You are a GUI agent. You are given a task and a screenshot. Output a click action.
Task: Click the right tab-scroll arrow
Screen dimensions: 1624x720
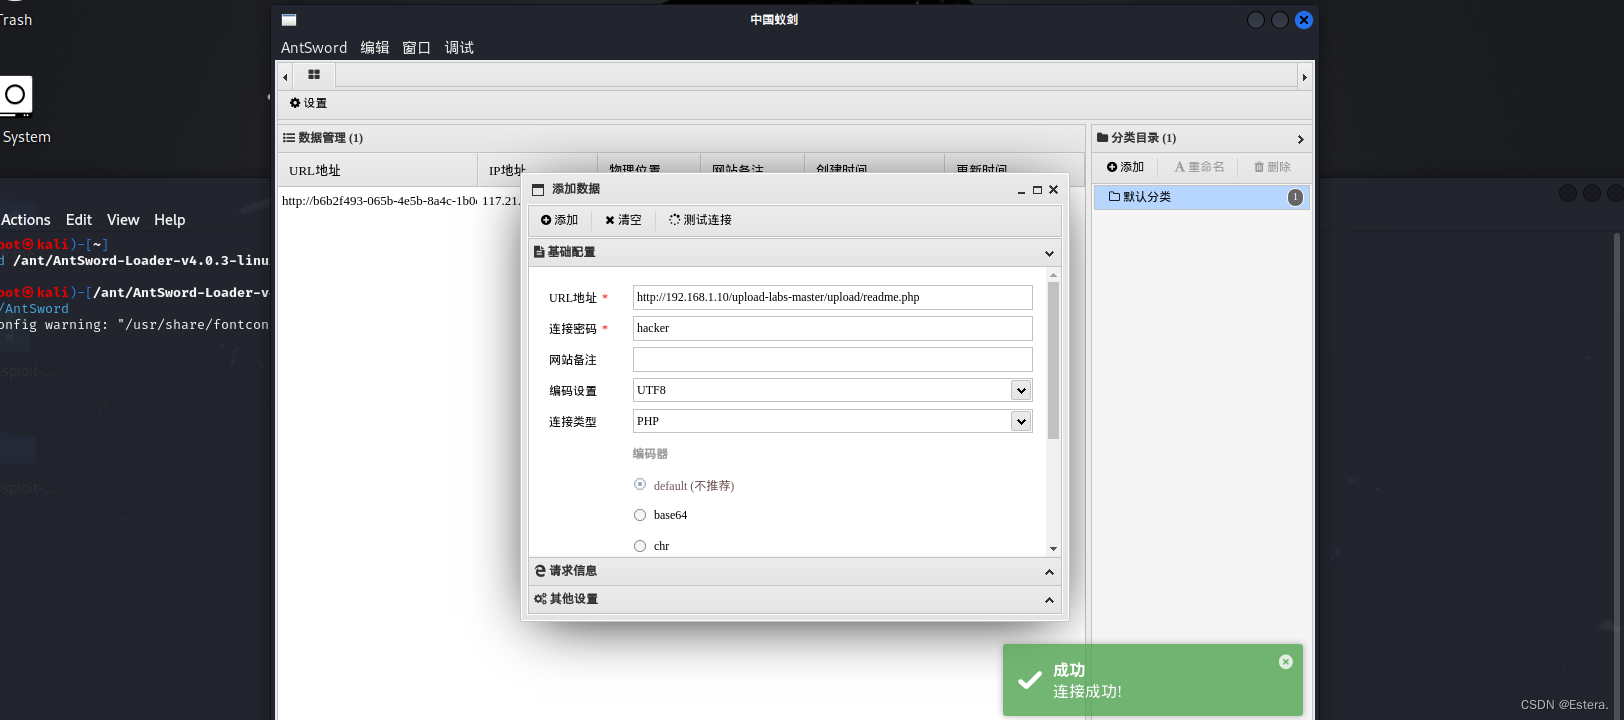coord(1304,77)
